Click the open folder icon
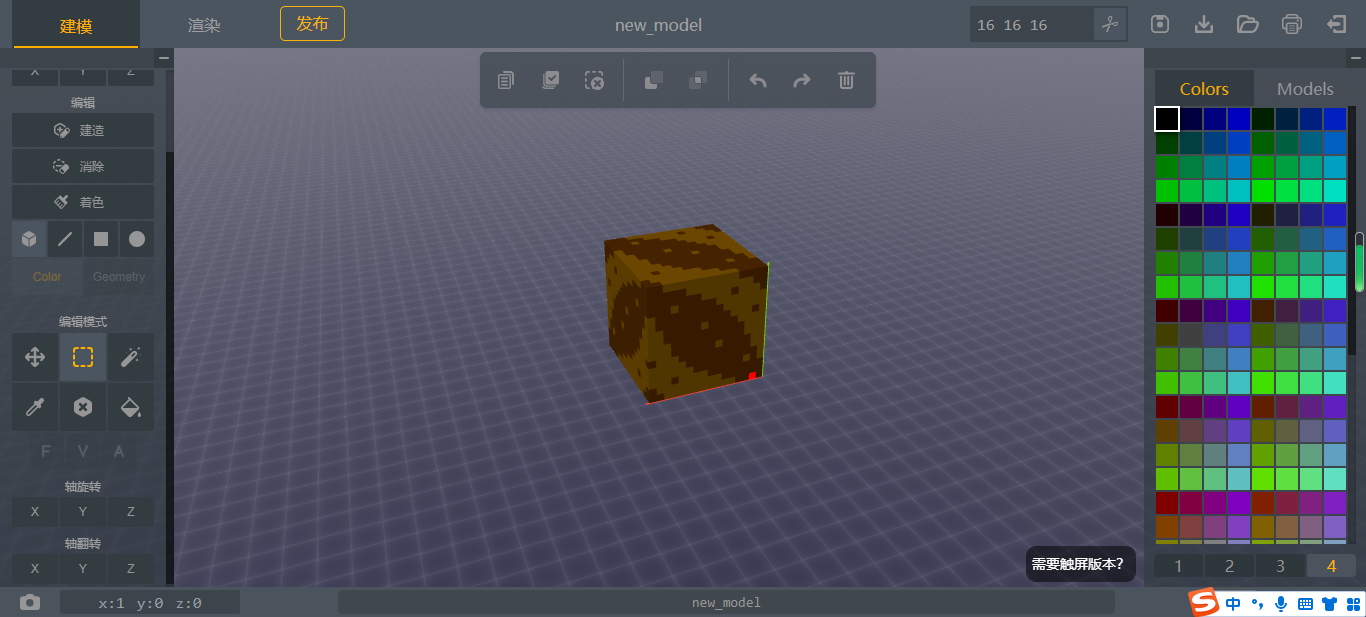 [x=1247, y=24]
